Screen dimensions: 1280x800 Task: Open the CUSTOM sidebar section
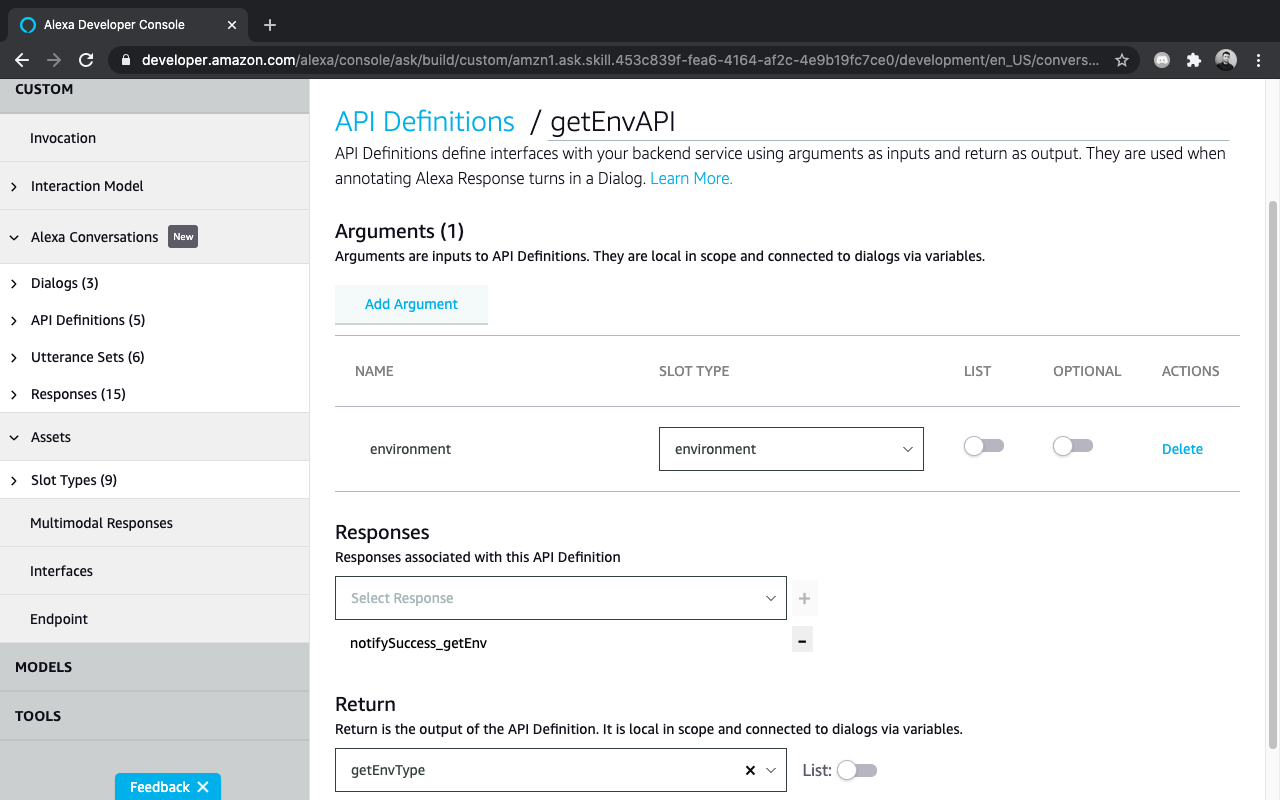pyautogui.click(x=154, y=93)
